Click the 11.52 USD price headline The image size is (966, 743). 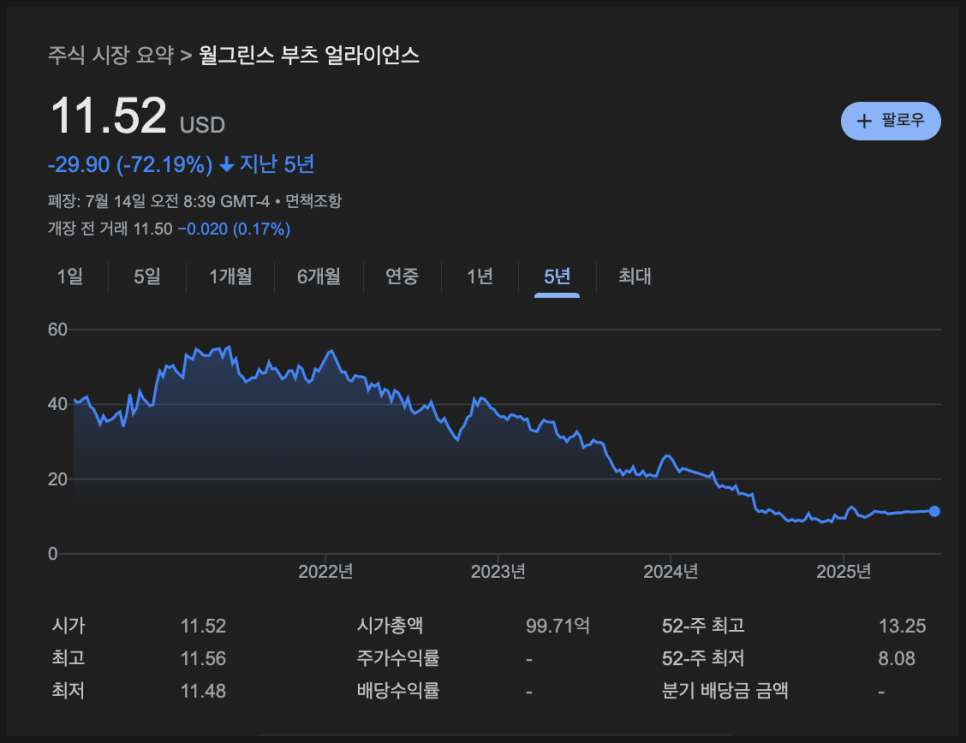(x=137, y=116)
